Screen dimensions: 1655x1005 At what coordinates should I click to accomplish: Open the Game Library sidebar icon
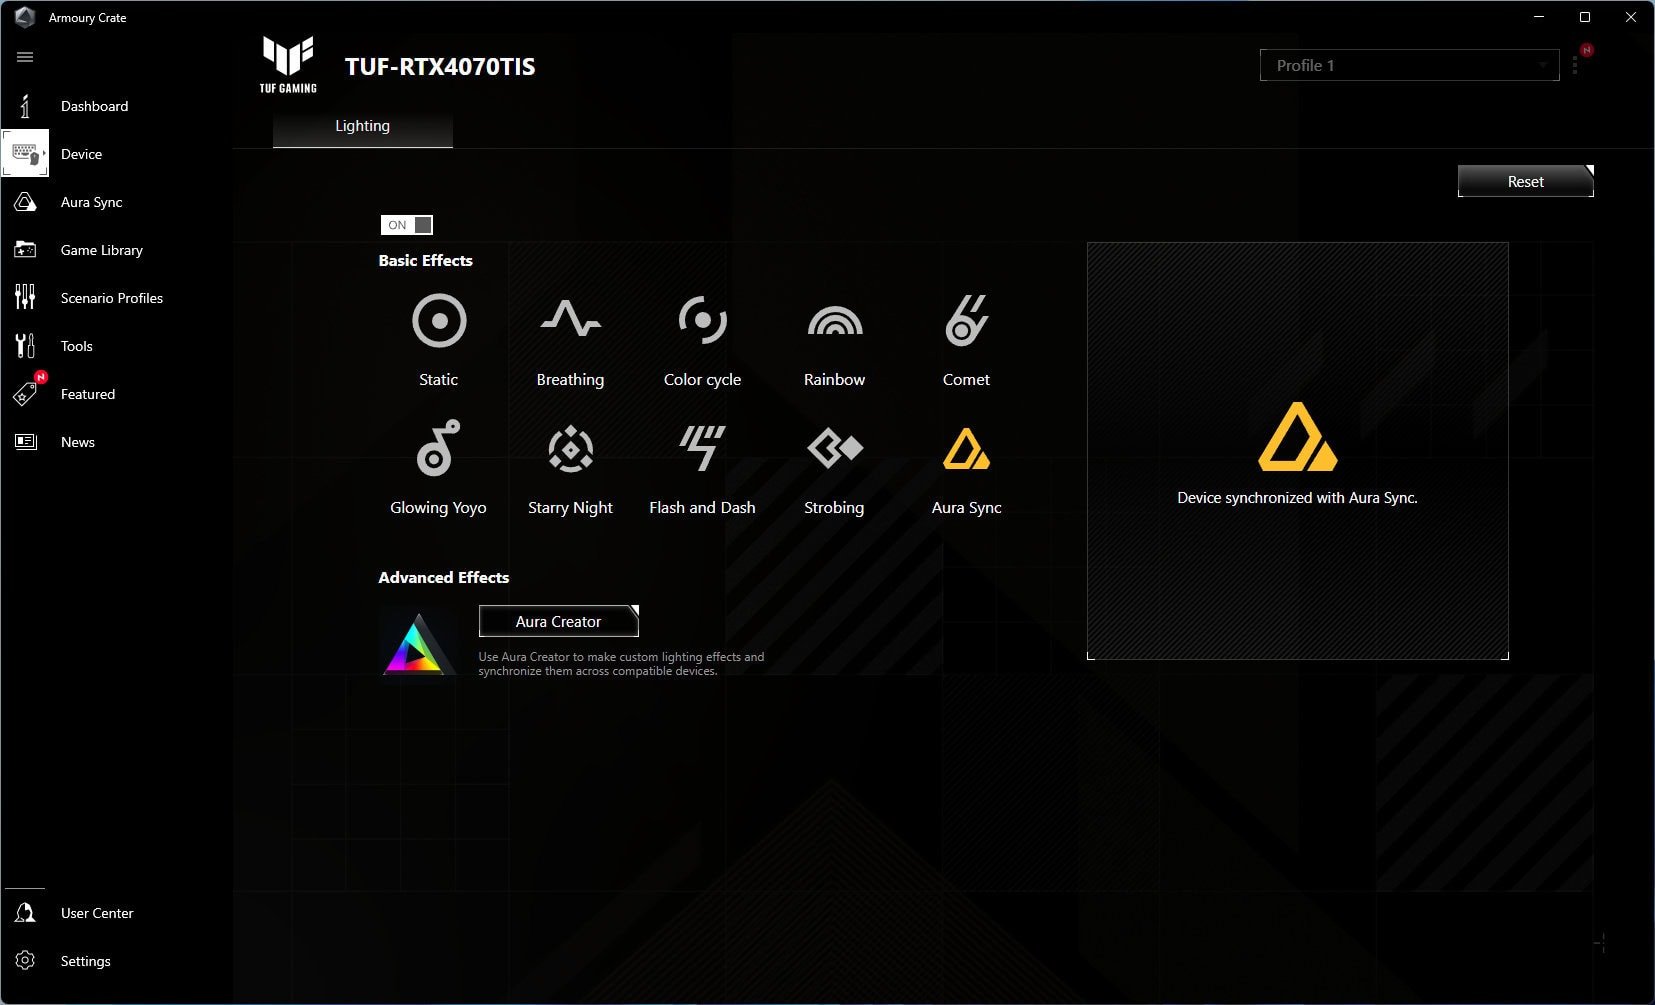(x=25, y=250)
